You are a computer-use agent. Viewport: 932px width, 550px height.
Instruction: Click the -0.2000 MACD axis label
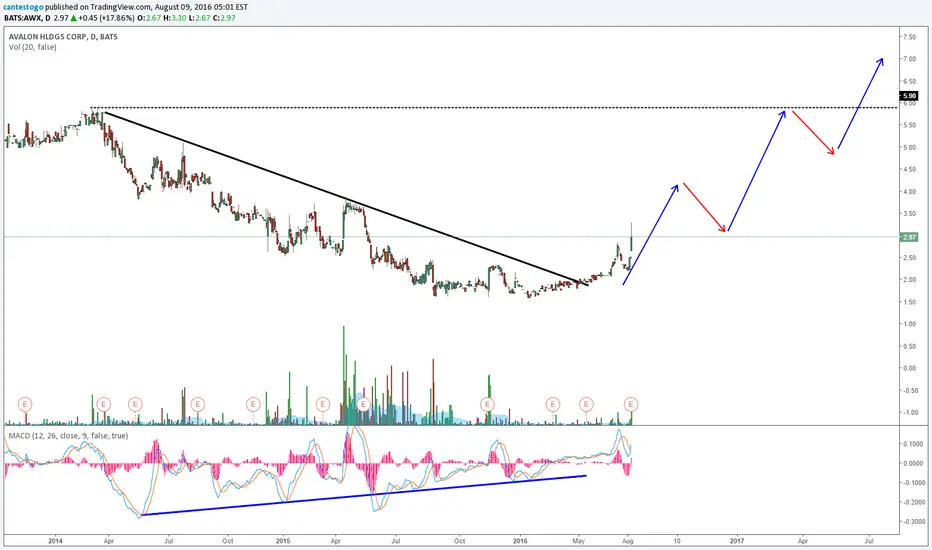coord(913,502)
